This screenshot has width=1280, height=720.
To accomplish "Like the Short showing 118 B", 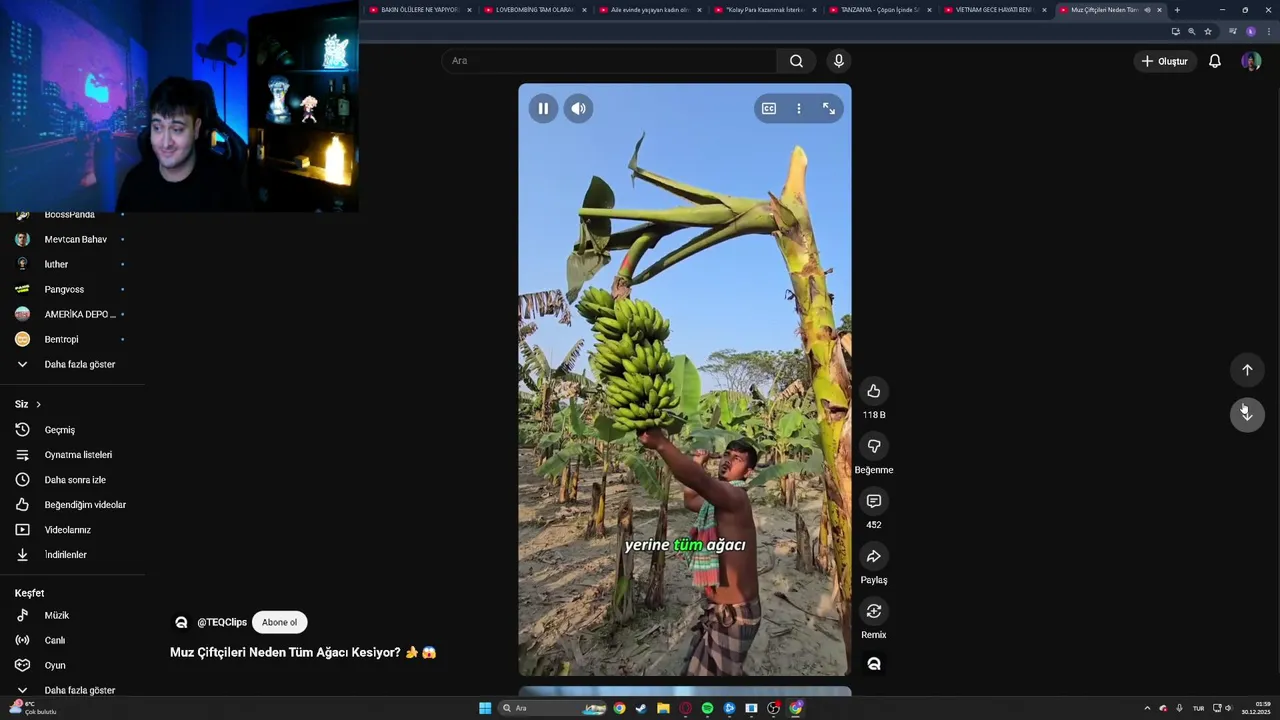I will pos(874,391).
